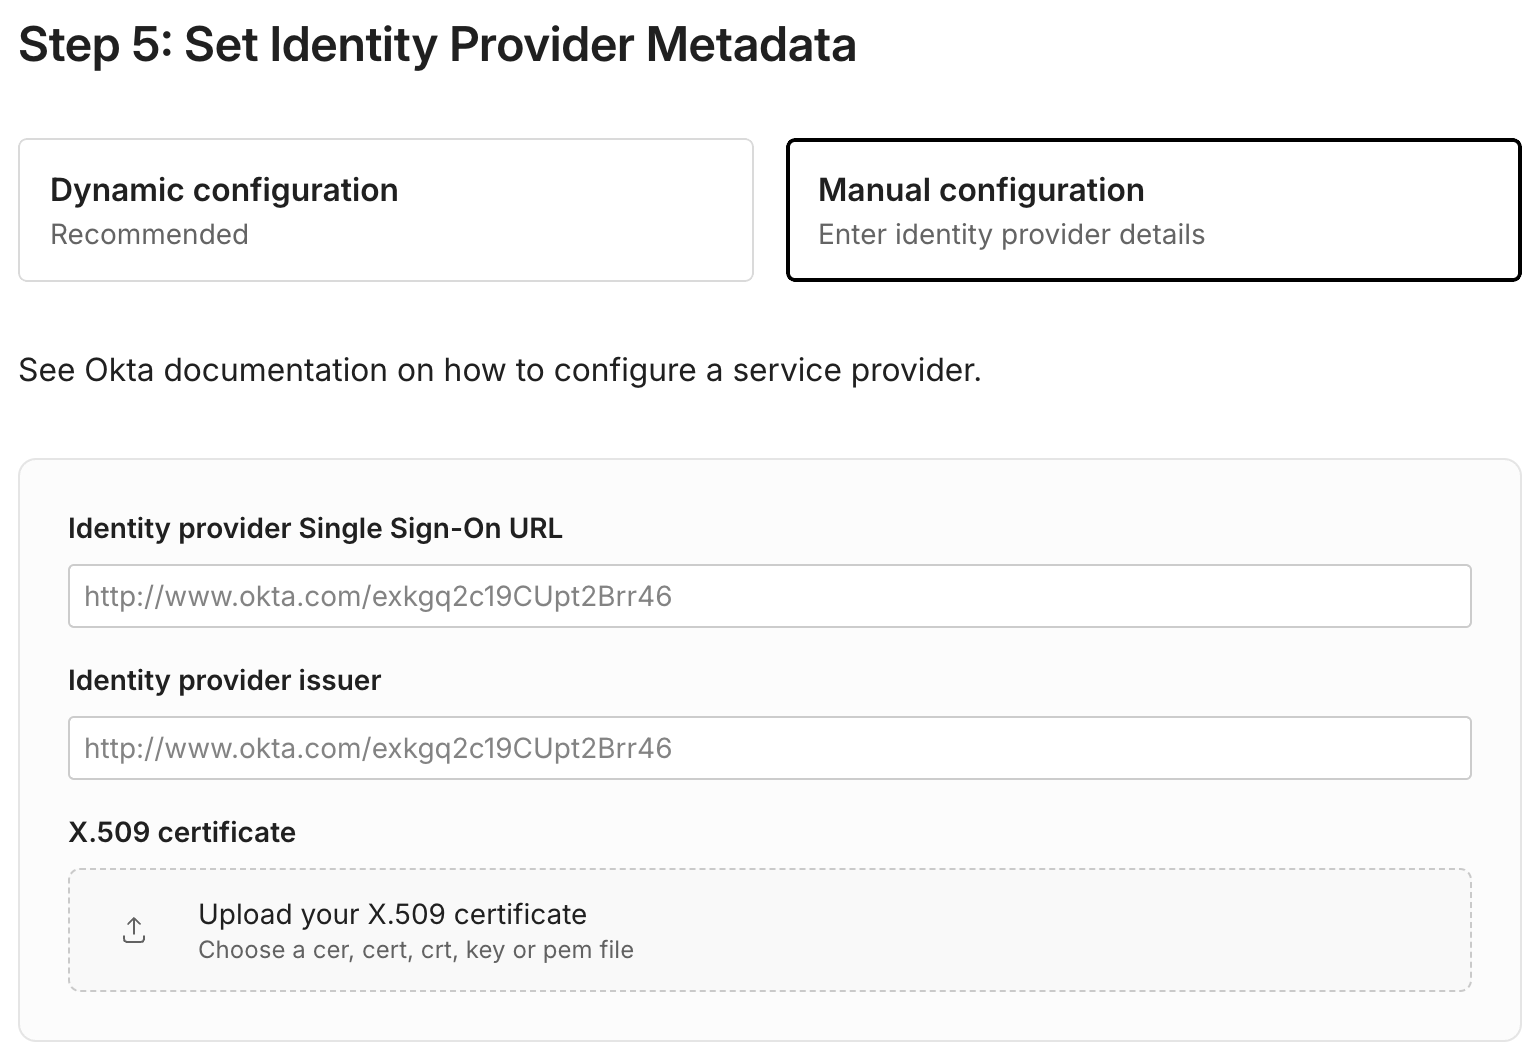1540x1058 pixels.
Task: Click the Identity provider issuer field
Action: pos(769,747)
